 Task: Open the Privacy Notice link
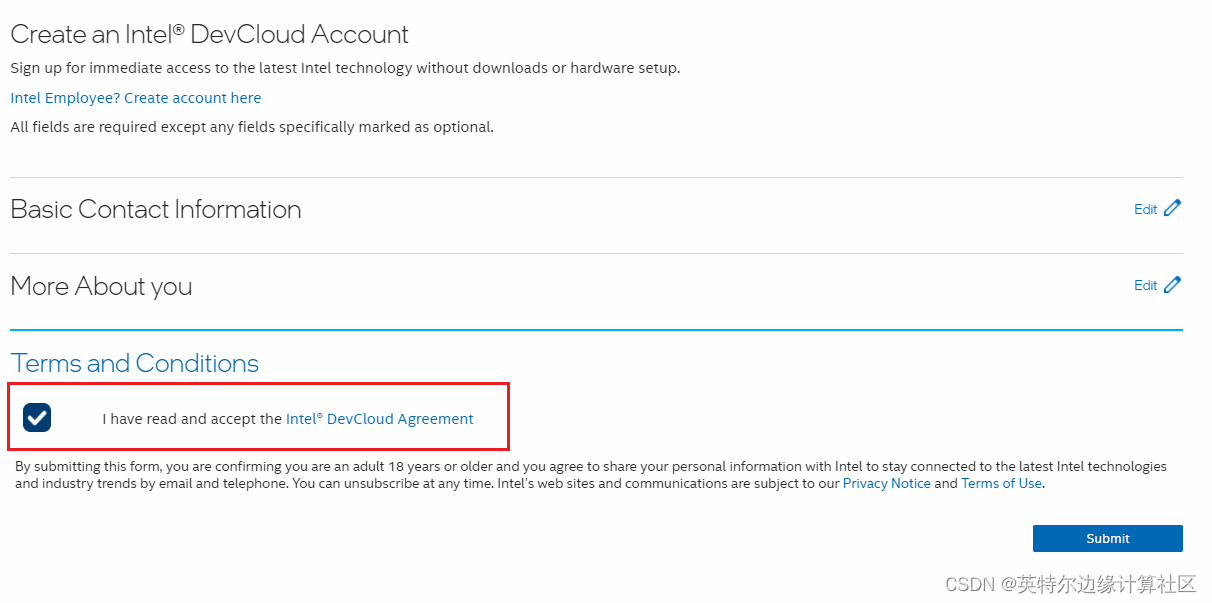click(886, 483)
